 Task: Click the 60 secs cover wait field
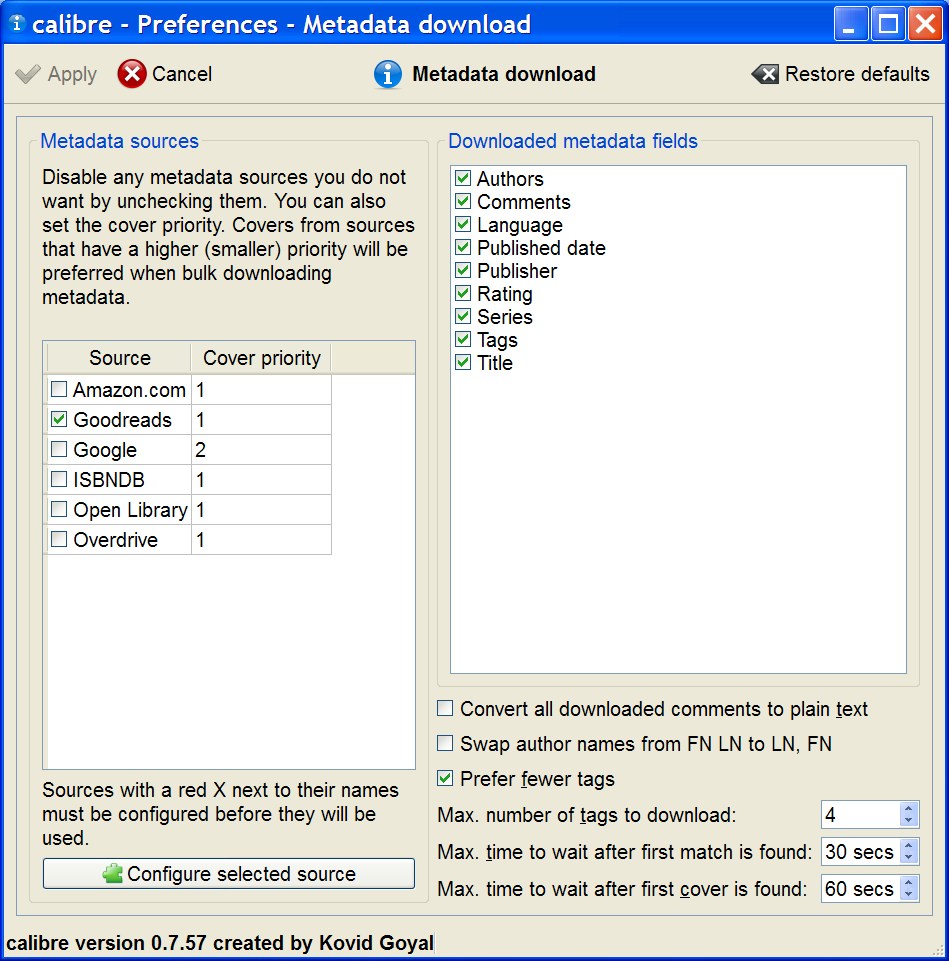pyautogui.click(x=860, y=889)
